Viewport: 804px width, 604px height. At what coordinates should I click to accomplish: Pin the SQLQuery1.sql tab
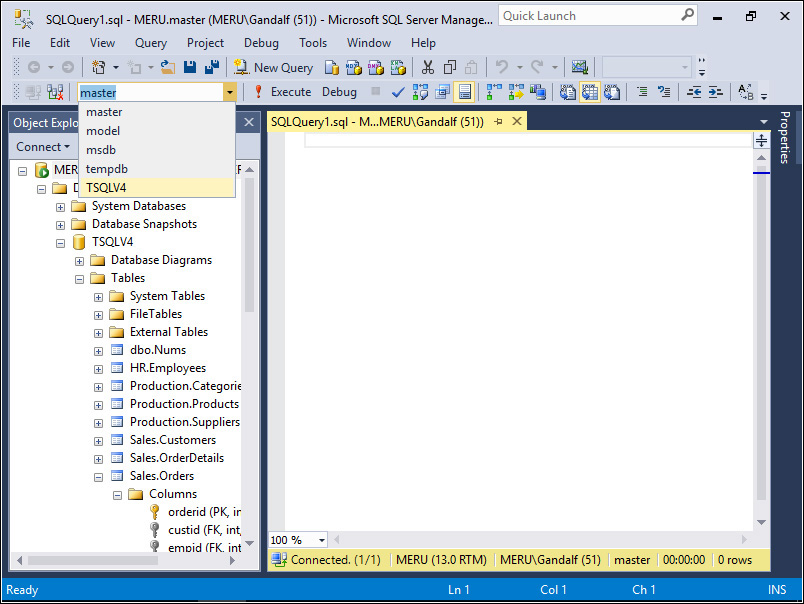pyautogui.click(x=498, y=122)
